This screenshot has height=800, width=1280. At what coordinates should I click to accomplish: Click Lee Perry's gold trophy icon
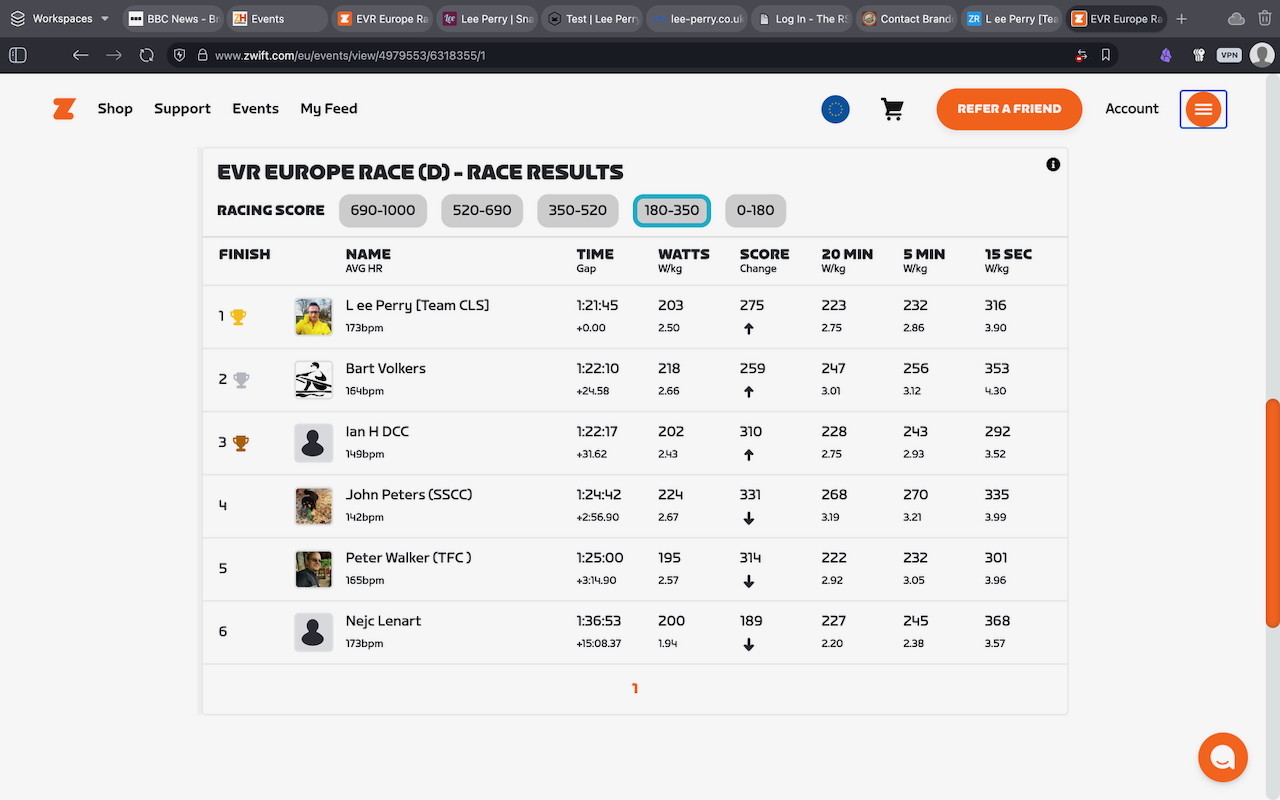coord(238,317)
